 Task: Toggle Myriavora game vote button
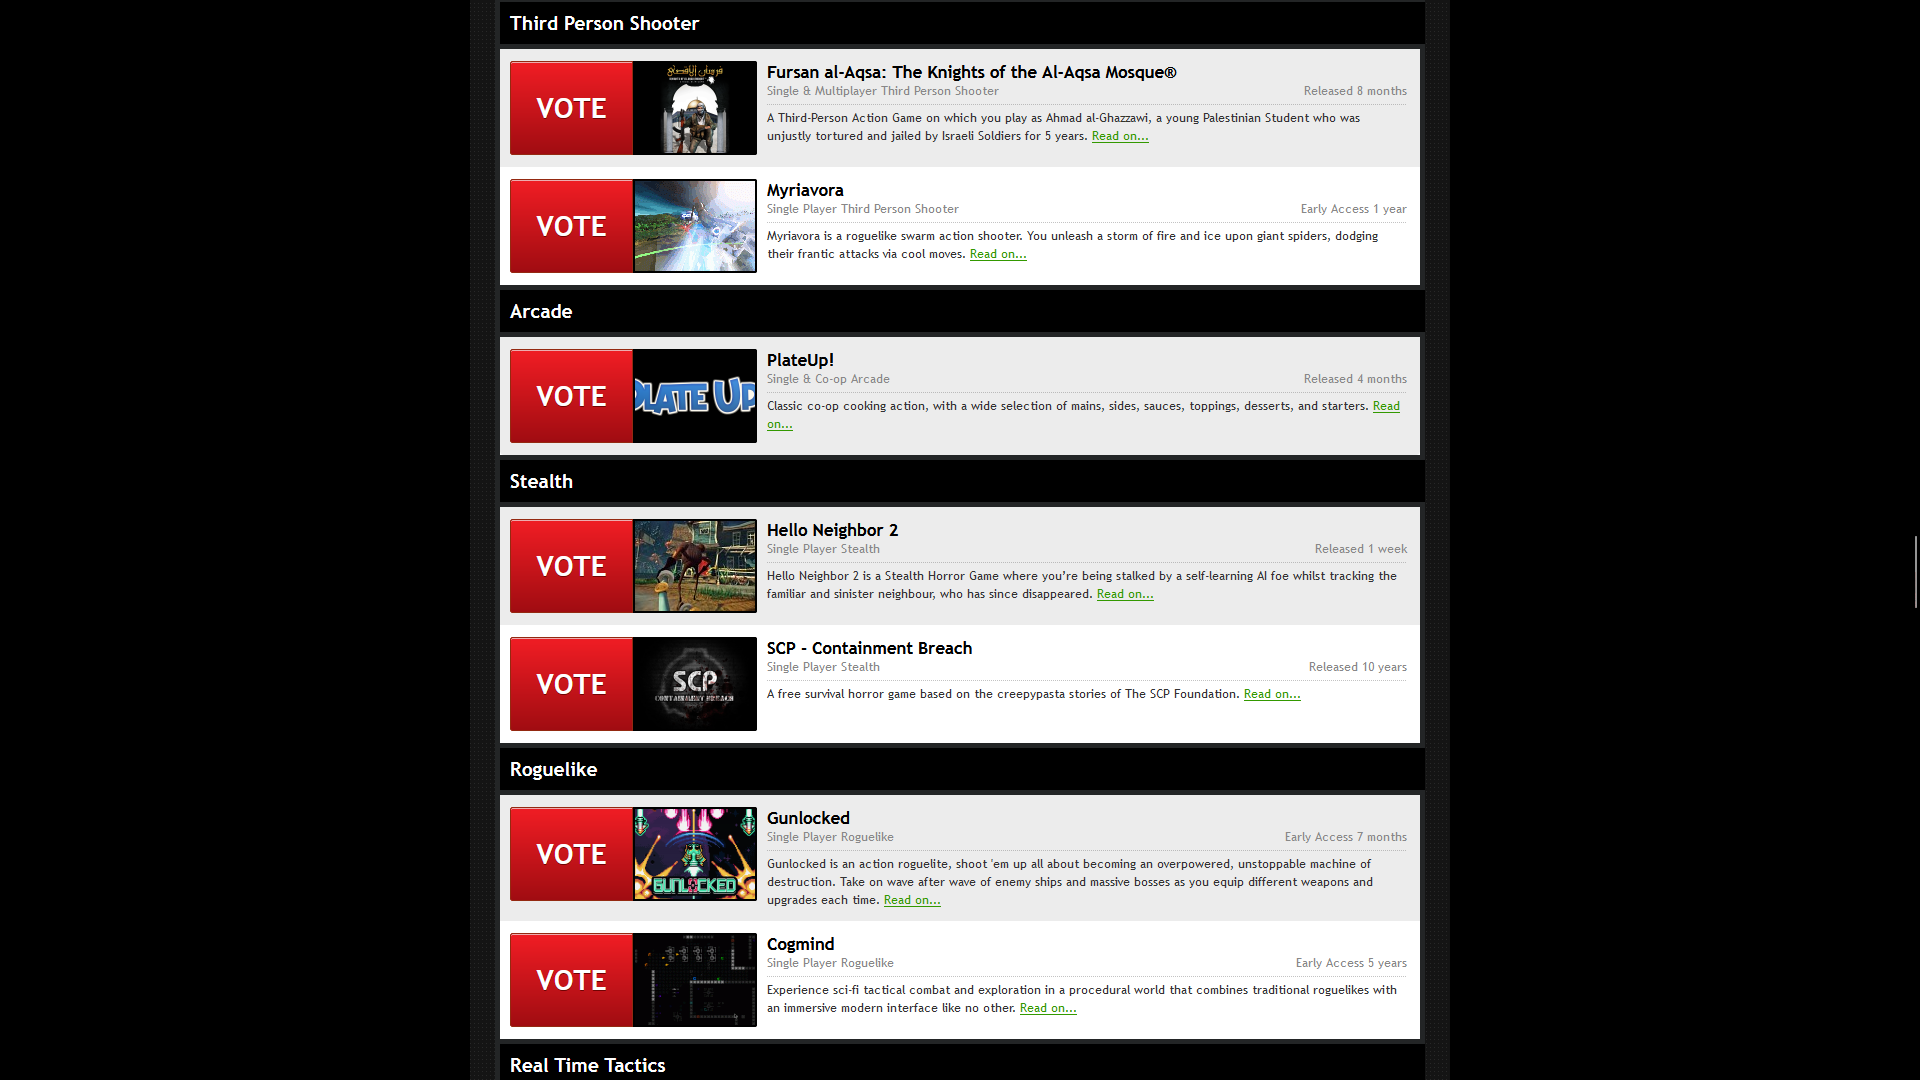tap(571, 225)
